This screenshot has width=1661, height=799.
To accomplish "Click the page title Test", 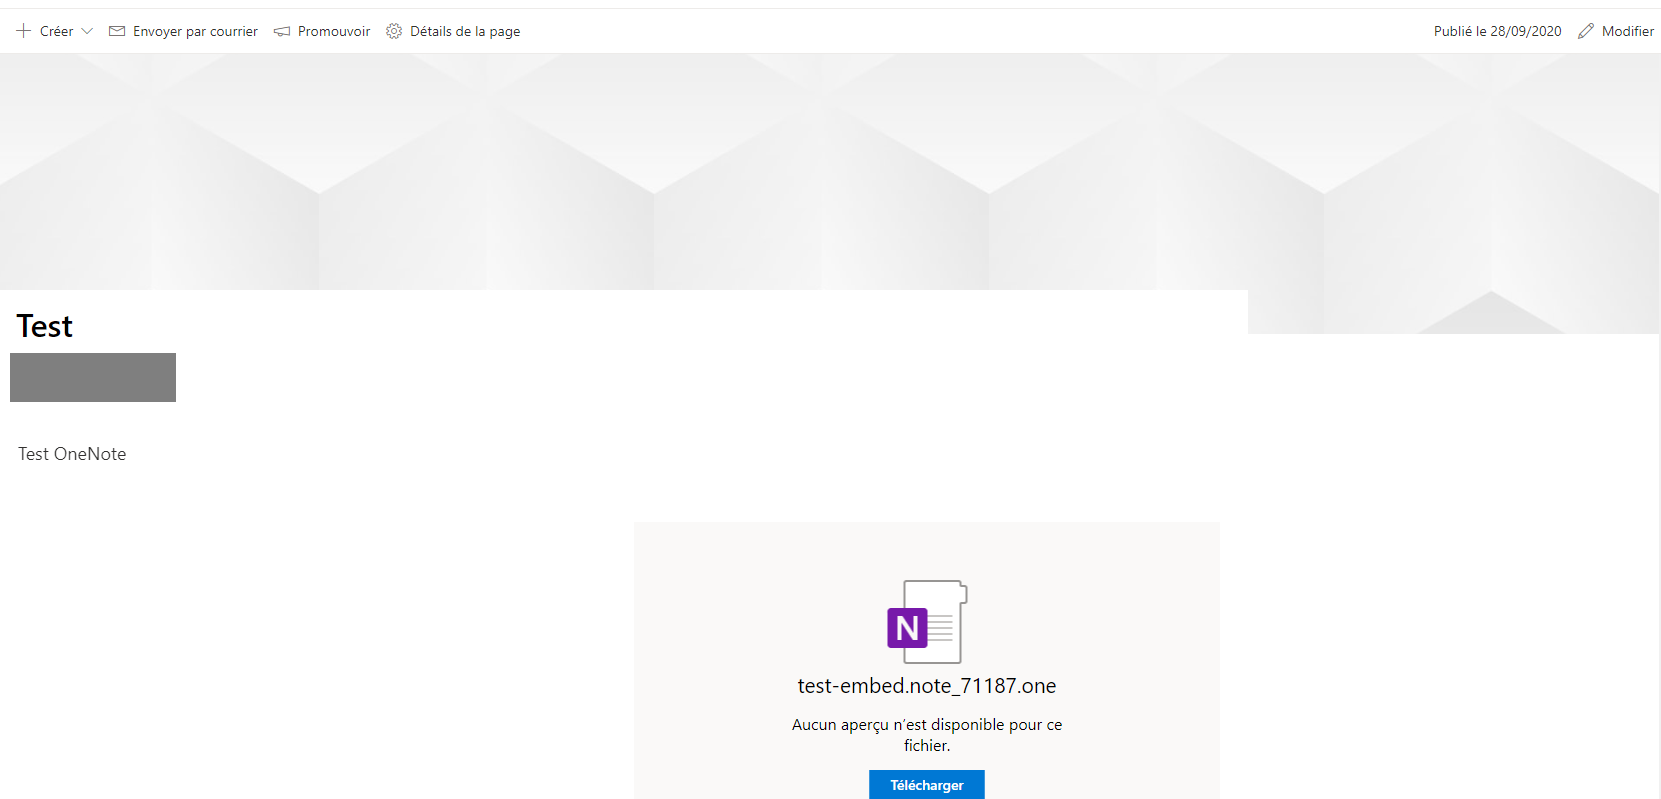I will click(45, 326).
